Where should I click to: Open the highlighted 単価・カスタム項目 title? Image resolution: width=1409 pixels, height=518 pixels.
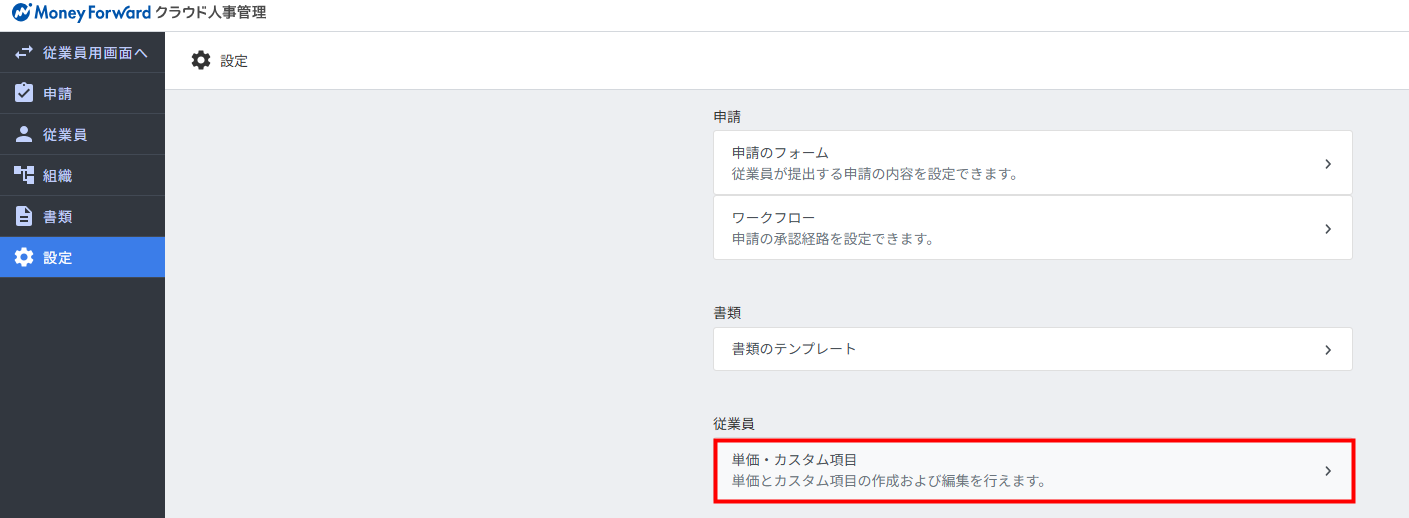(x=794, y=460)
